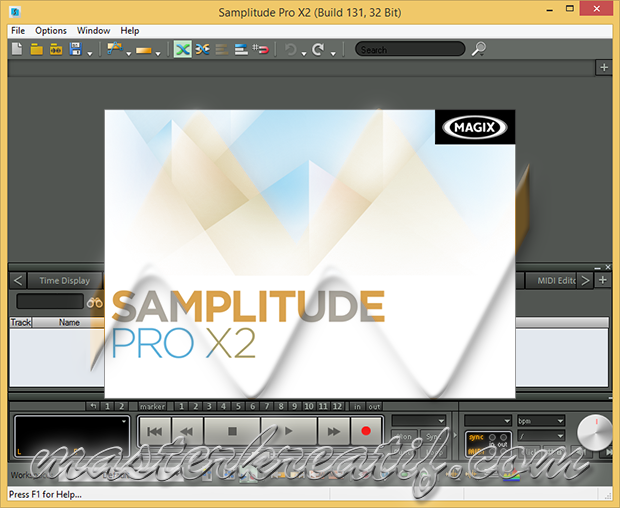Open the dropdown right of the record button
620x508 pixels.
pyautogui.click(x=419, y=421)
